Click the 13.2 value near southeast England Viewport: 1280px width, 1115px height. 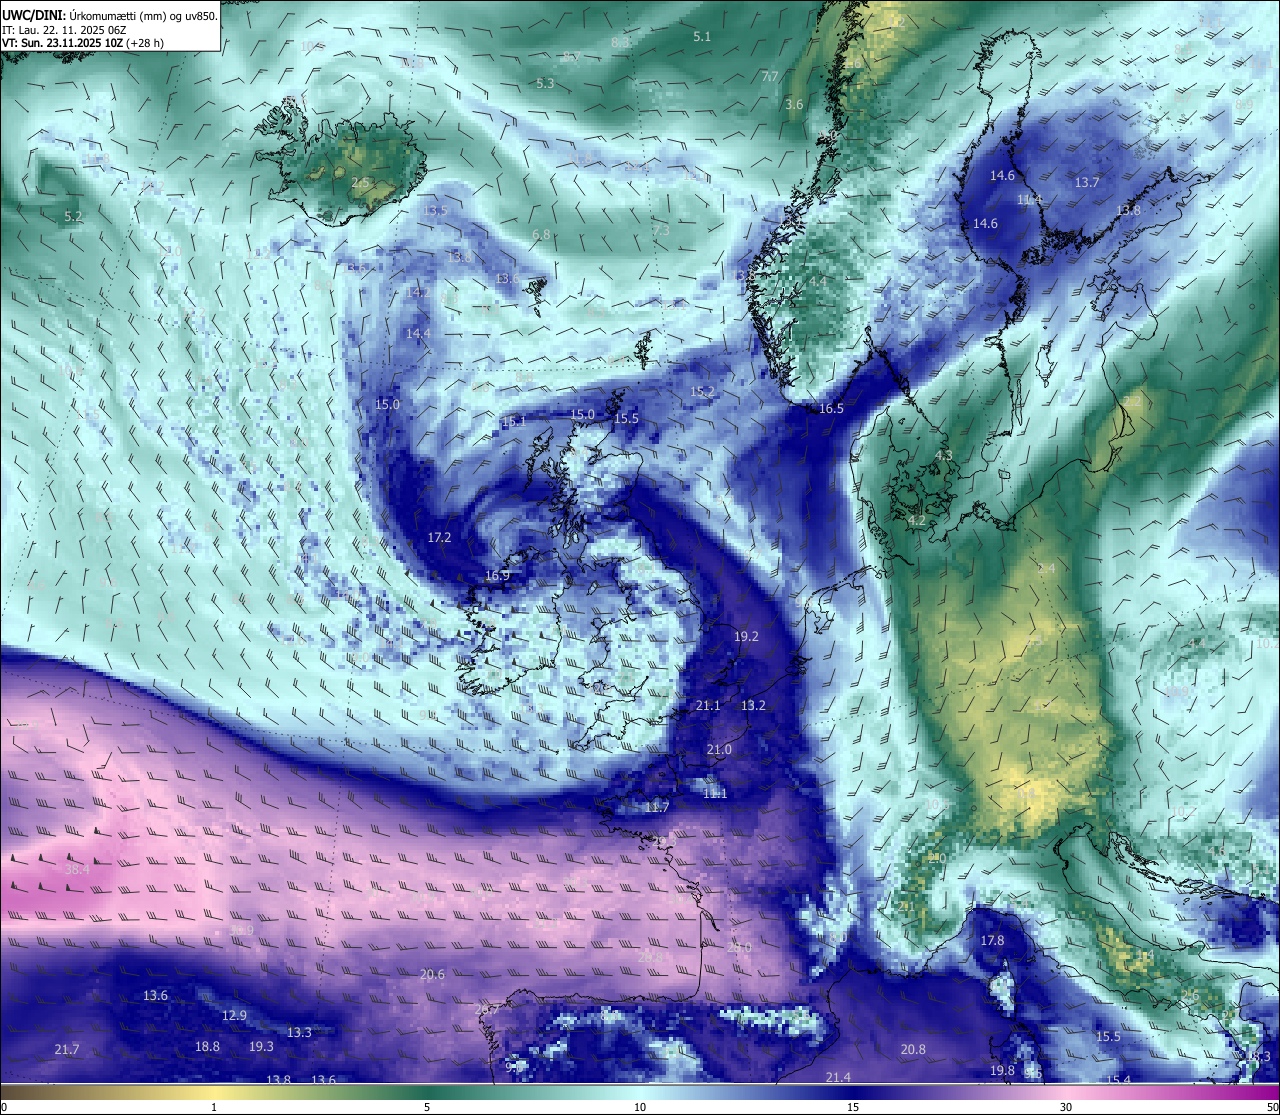point(753,705)
